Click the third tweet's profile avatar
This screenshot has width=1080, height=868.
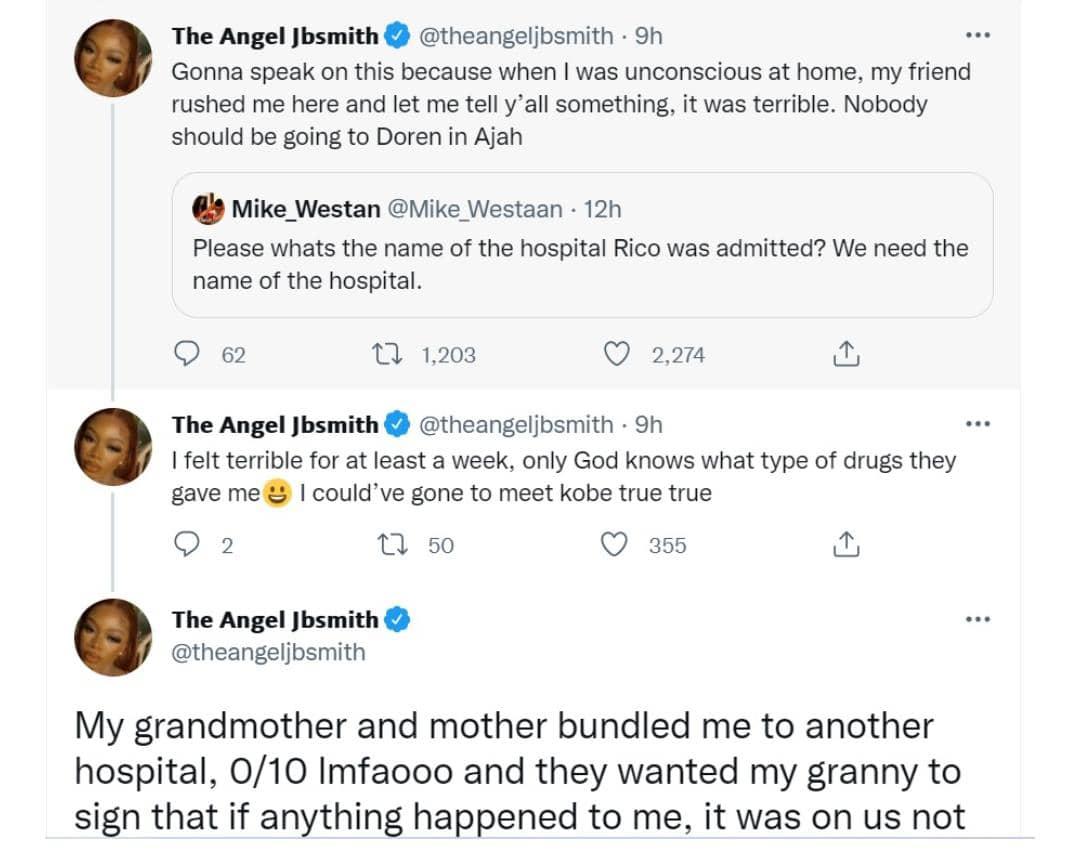point(113,637)
